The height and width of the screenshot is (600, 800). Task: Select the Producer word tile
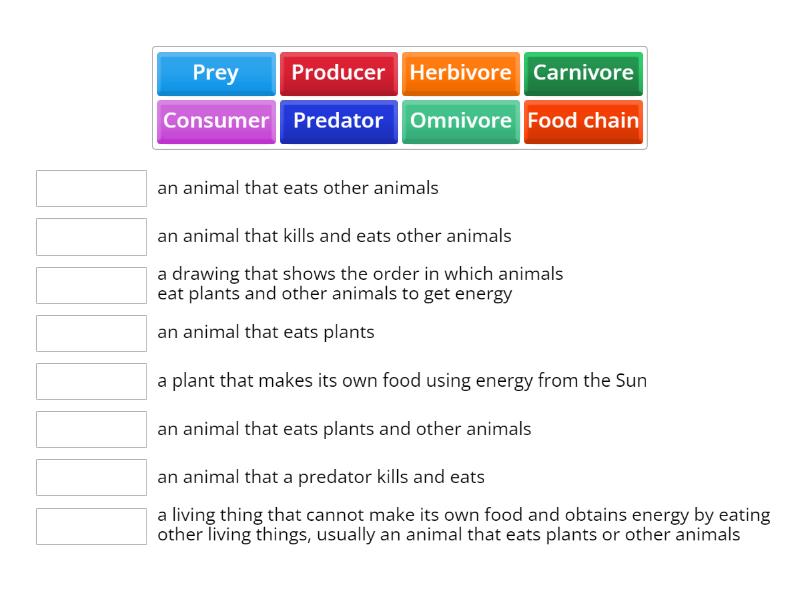pyautogui.click(x=339, y=73)
